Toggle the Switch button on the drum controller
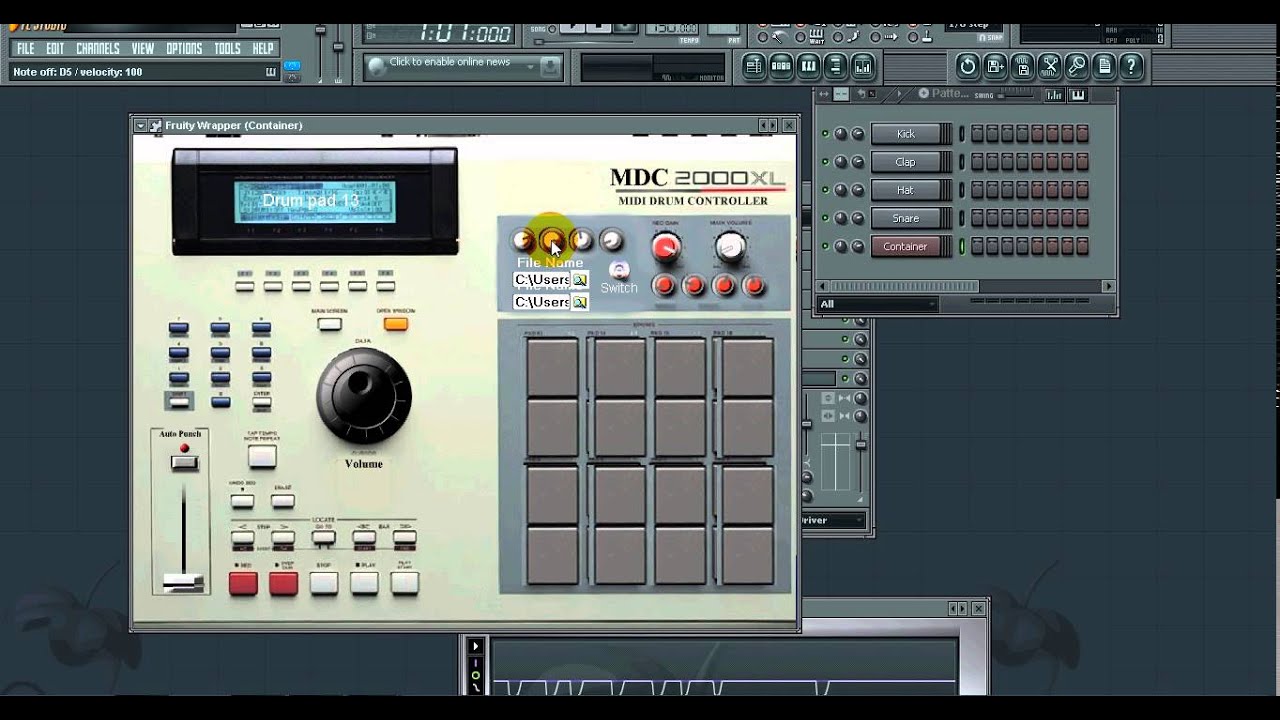1280x720 pixels. (x=619, y=270)
